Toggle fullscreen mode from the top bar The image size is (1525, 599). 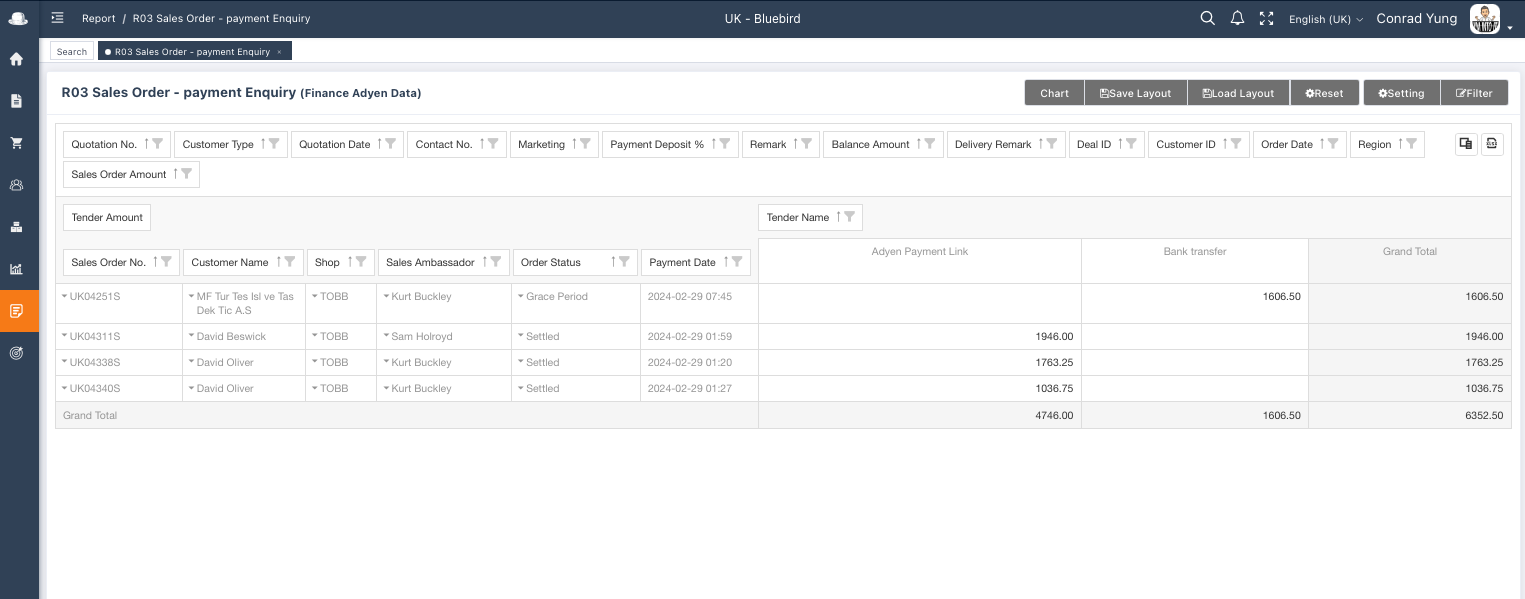coord(1267,18)
